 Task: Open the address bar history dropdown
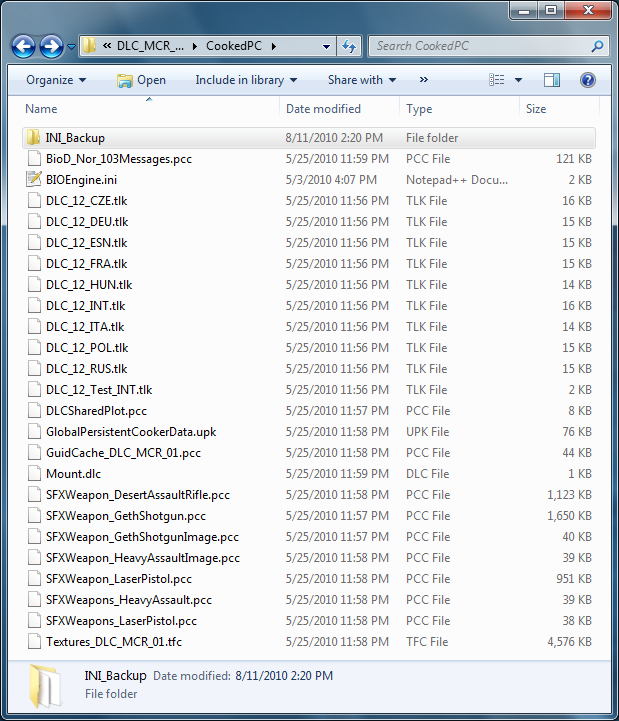coord(327,46)
